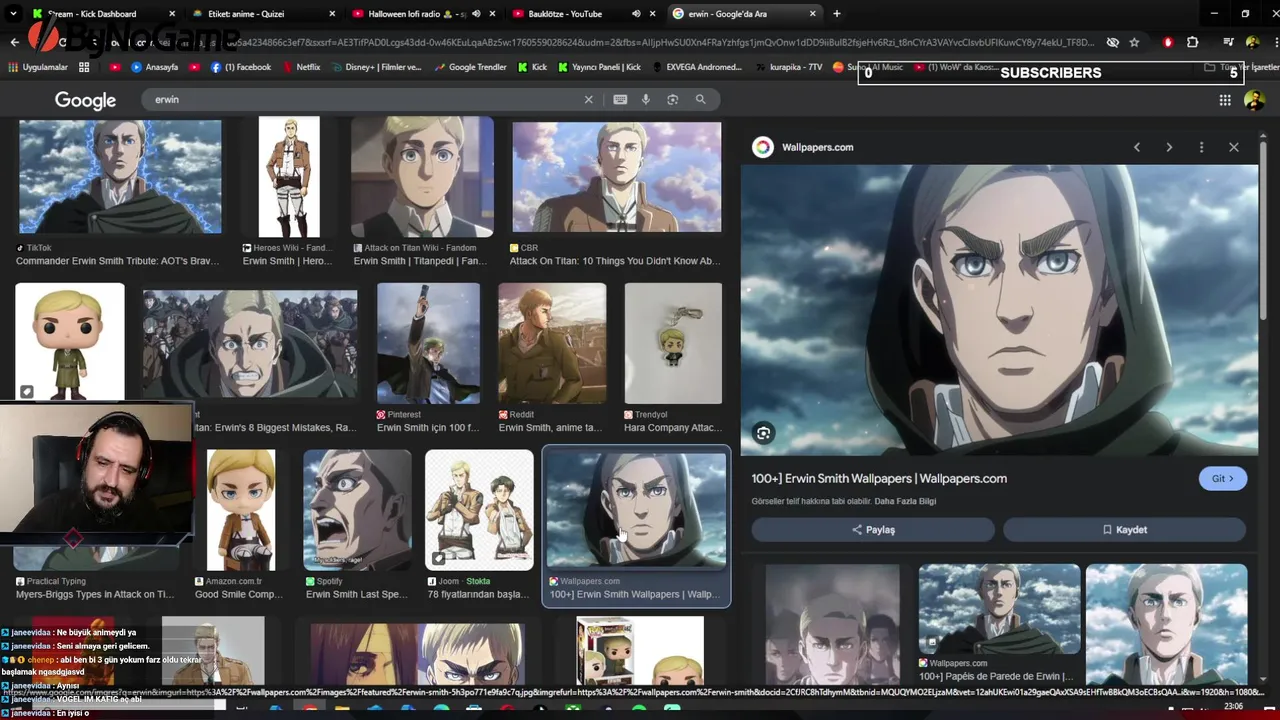The height and width of the screenshot is (720, 1280).
Task: Close the image preview panel
Action: [x=1234, y=147]
